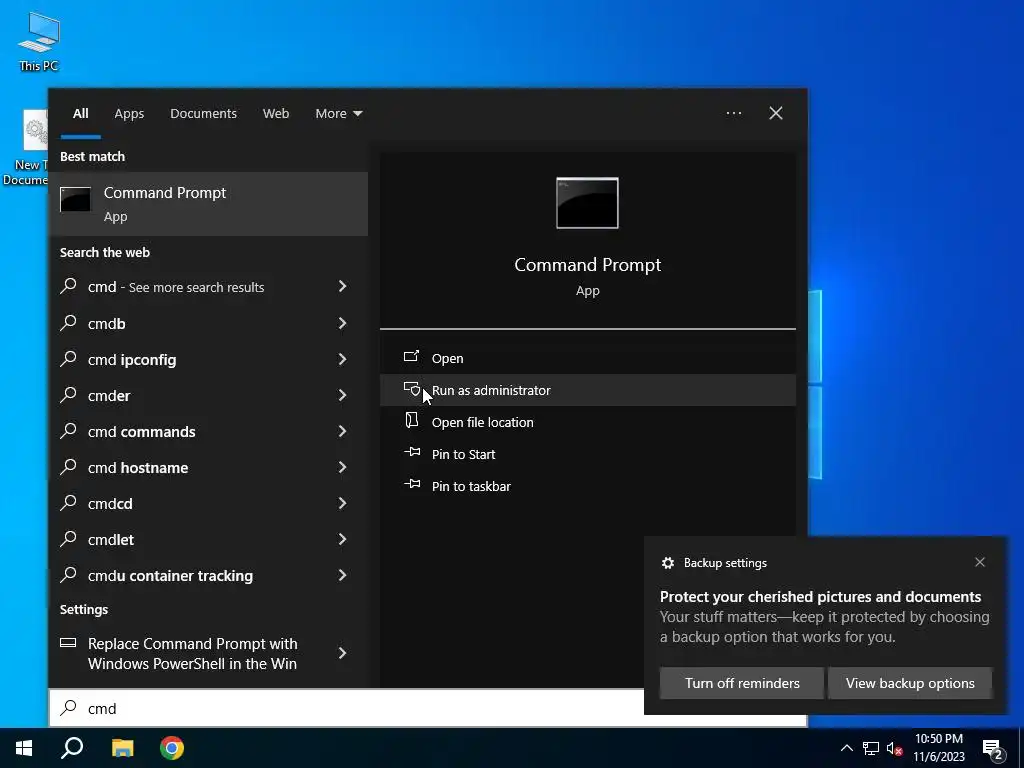Click the large Command Prompt preview thumbnail
Screen dimensions: 1024x768
(587, 202)
